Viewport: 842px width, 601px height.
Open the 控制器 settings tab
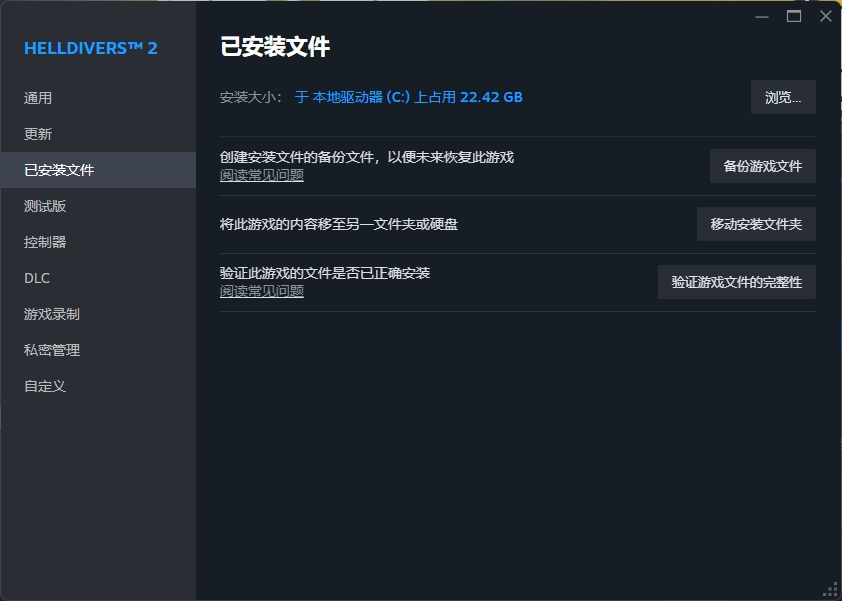(x=45, y=242)
